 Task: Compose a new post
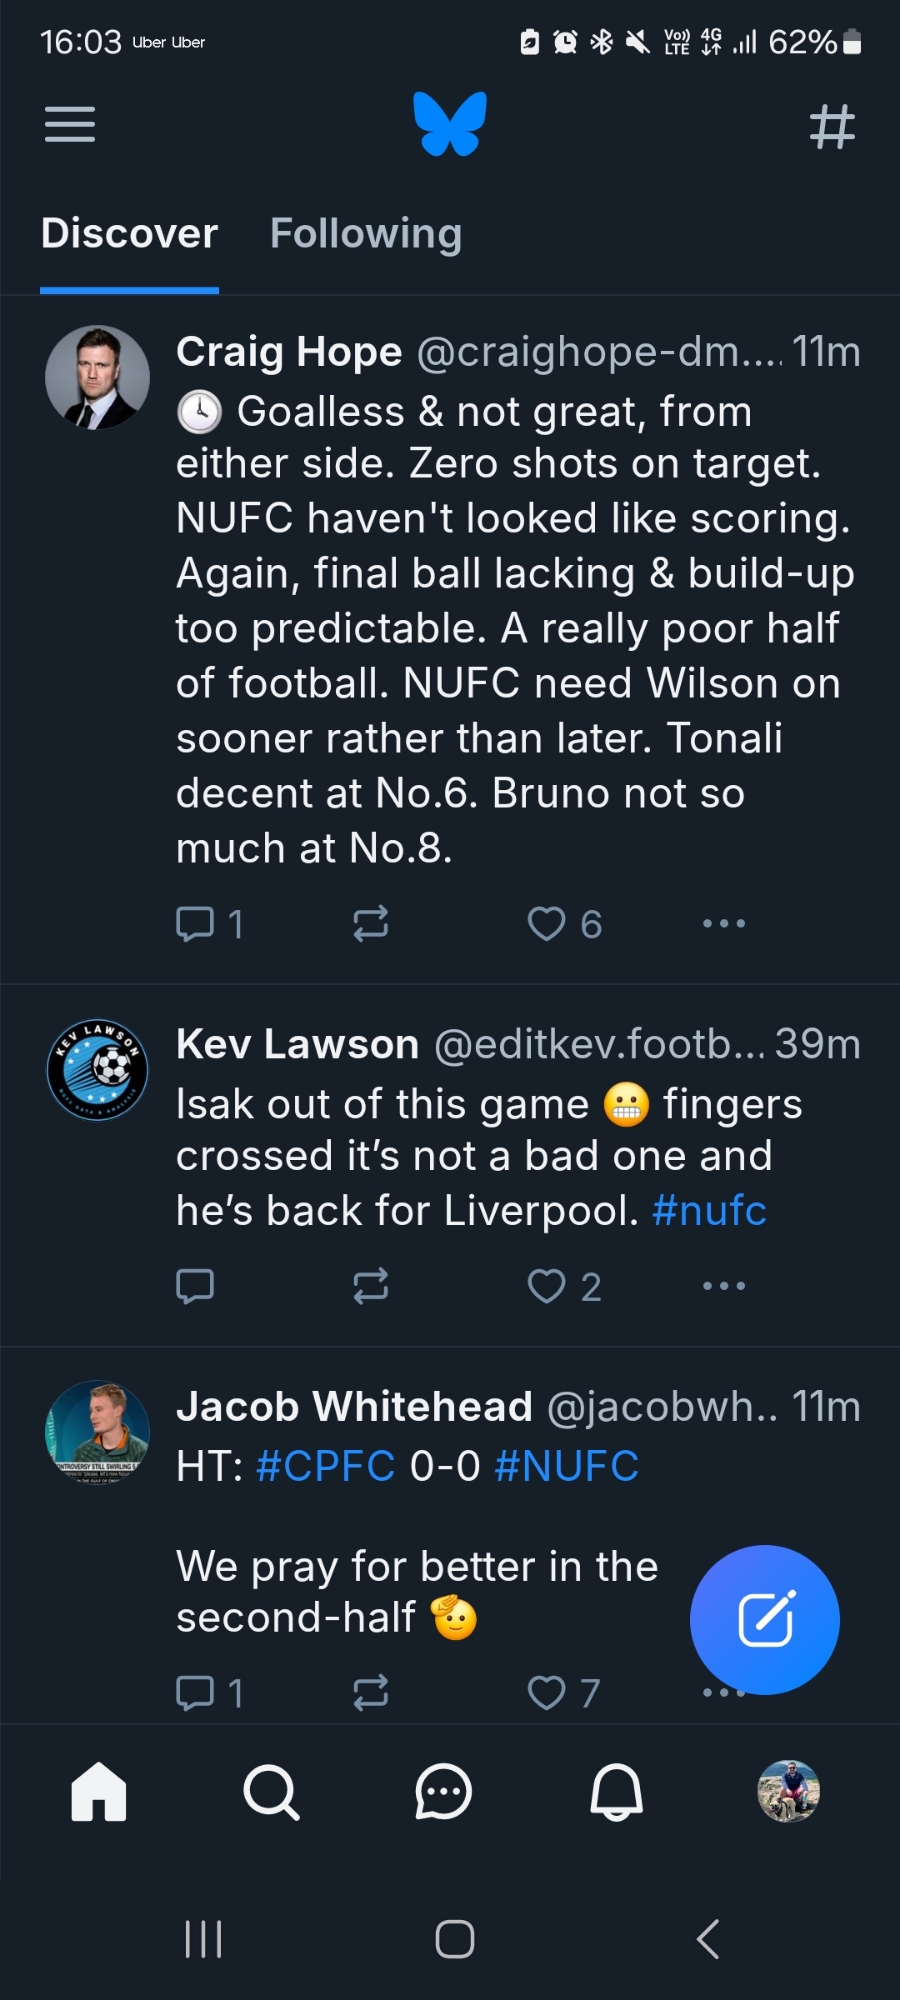coord(765,1619)
